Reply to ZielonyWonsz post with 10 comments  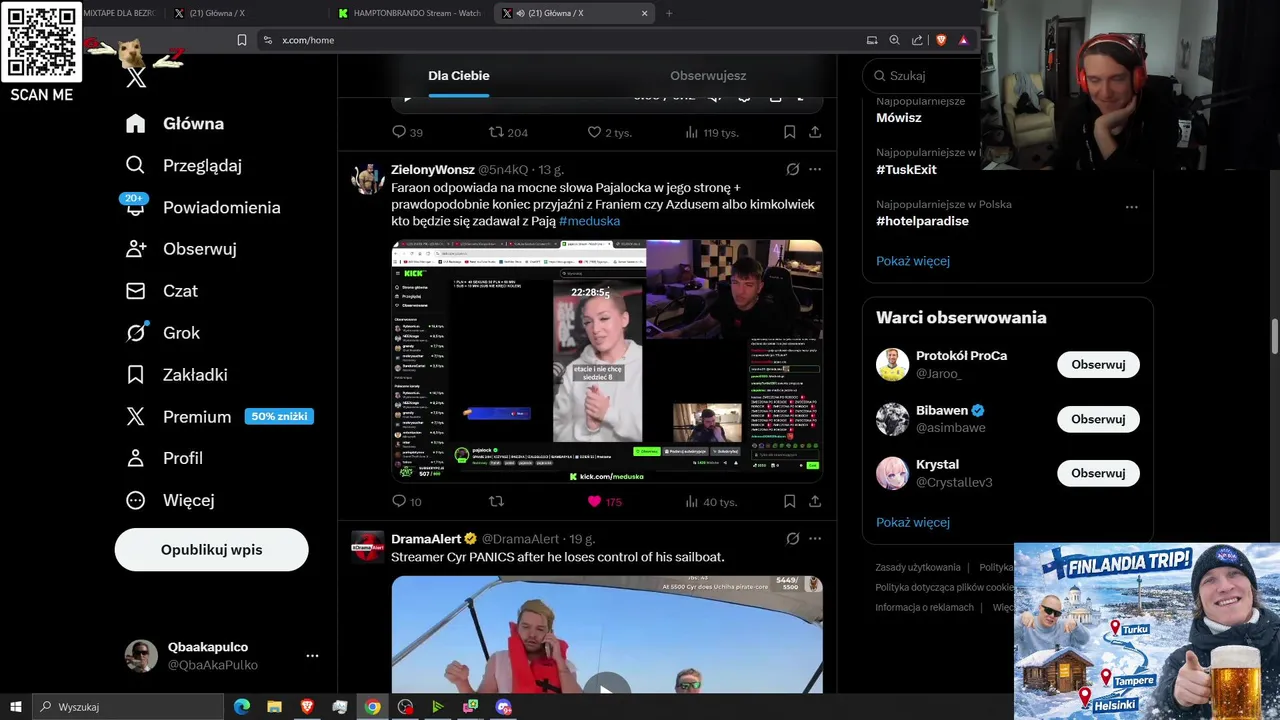399,502
